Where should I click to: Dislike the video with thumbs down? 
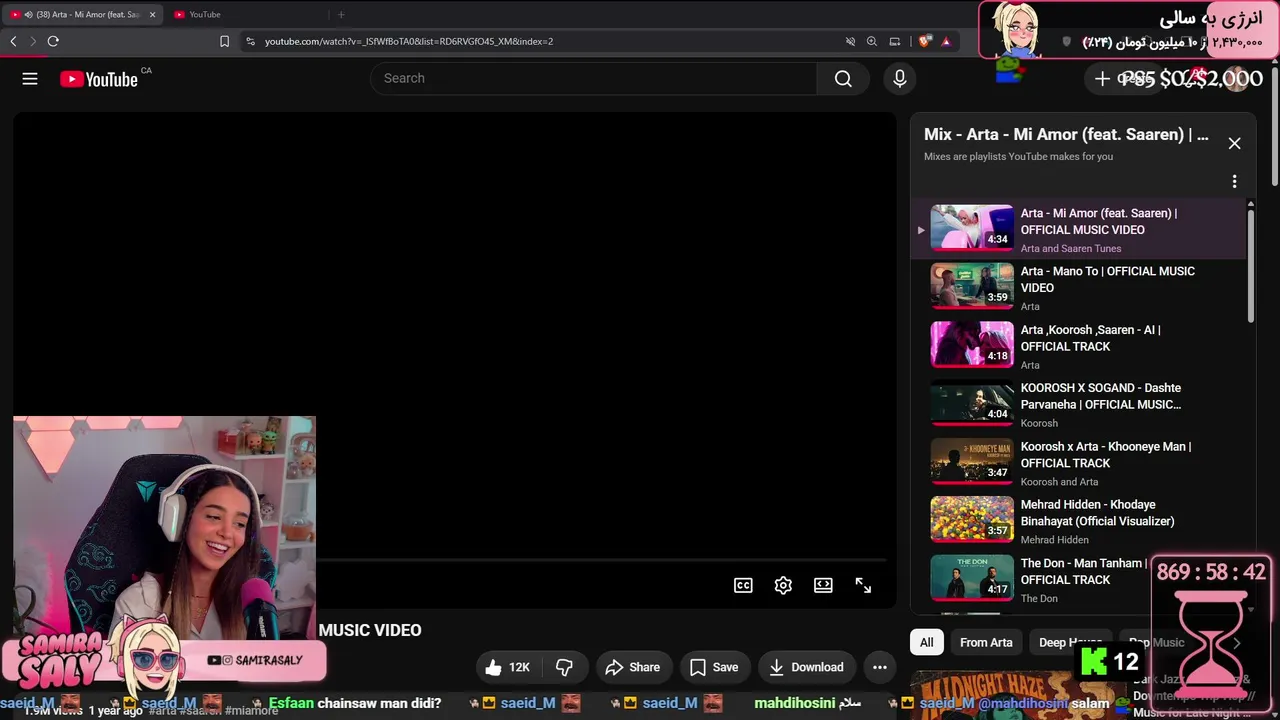point(565,667)
